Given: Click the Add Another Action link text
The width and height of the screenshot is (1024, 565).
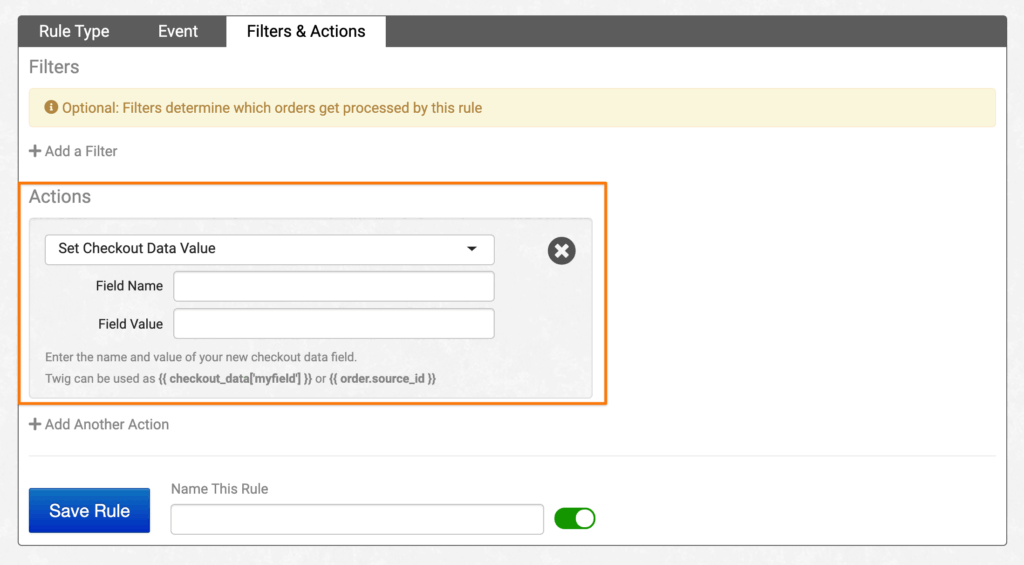Looking at the screenshot, I should point(107,424).
